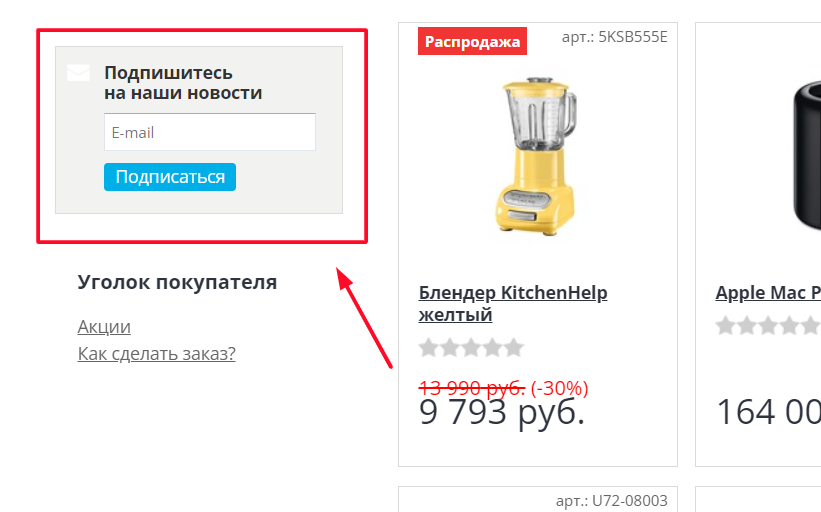Rate the blender three stars
The image size is (821, 512).
pos(471,348)
